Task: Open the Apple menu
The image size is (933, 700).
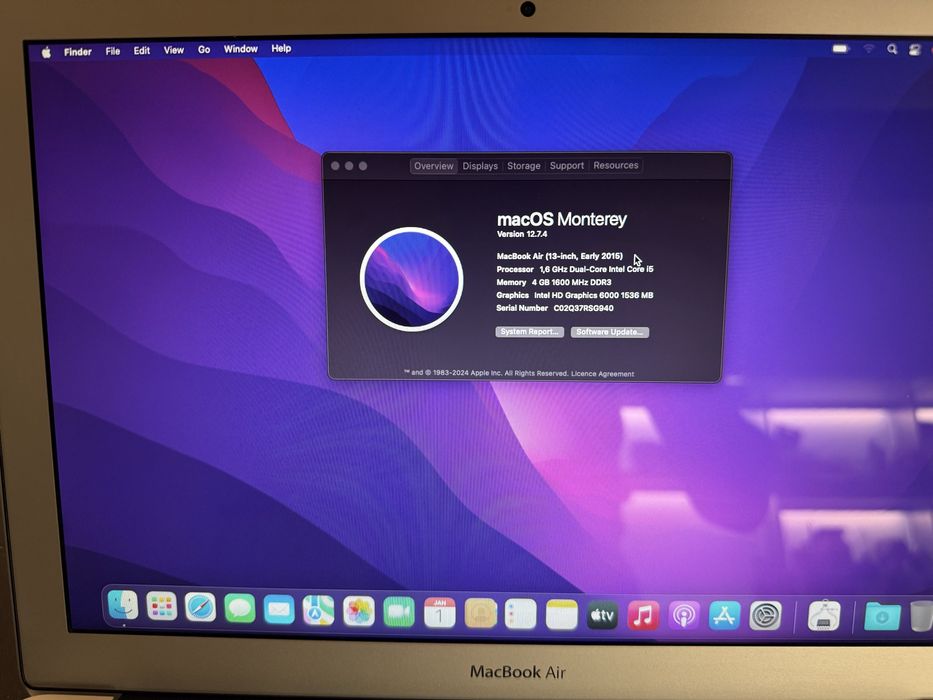Action: click(x=46, y=52)
